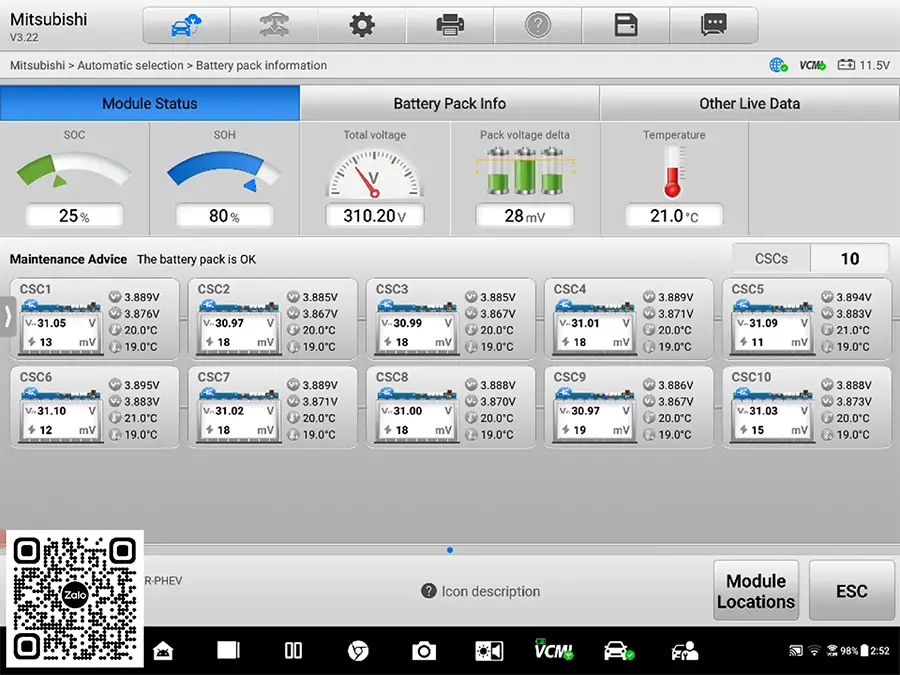The width and height of the screenshot is (900, 675).
Task: Click 'The battery pack is OK' text
Action: pos(196,259)
